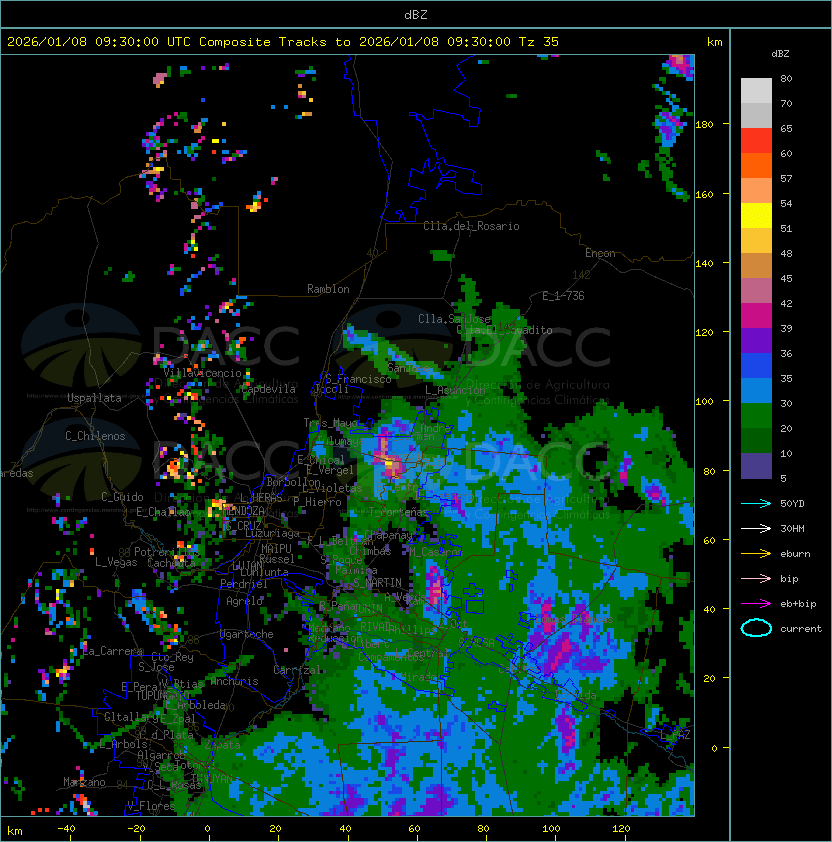Click the Villavicencio map label

click(202, 373)
